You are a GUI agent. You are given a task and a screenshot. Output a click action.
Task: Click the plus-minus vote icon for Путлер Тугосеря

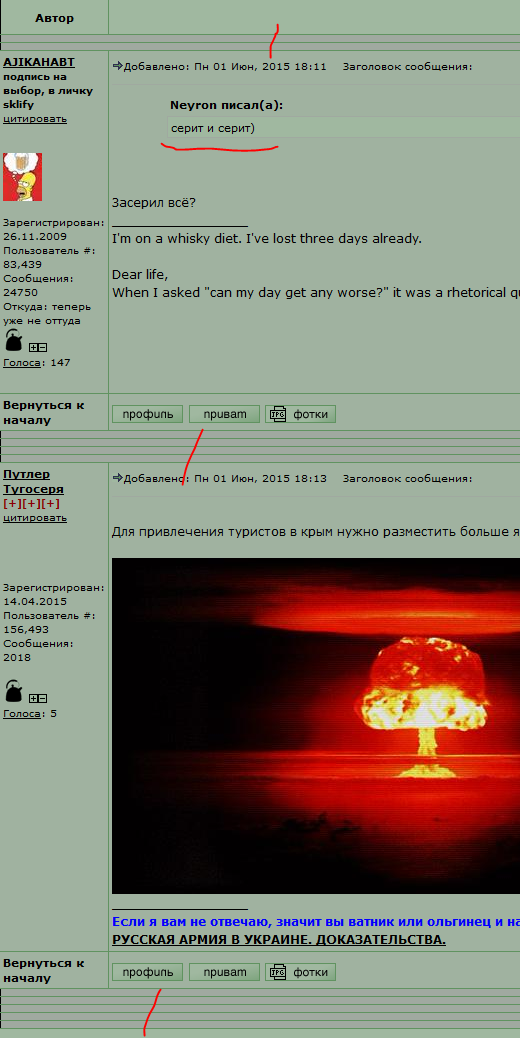[x=38, y=698]
